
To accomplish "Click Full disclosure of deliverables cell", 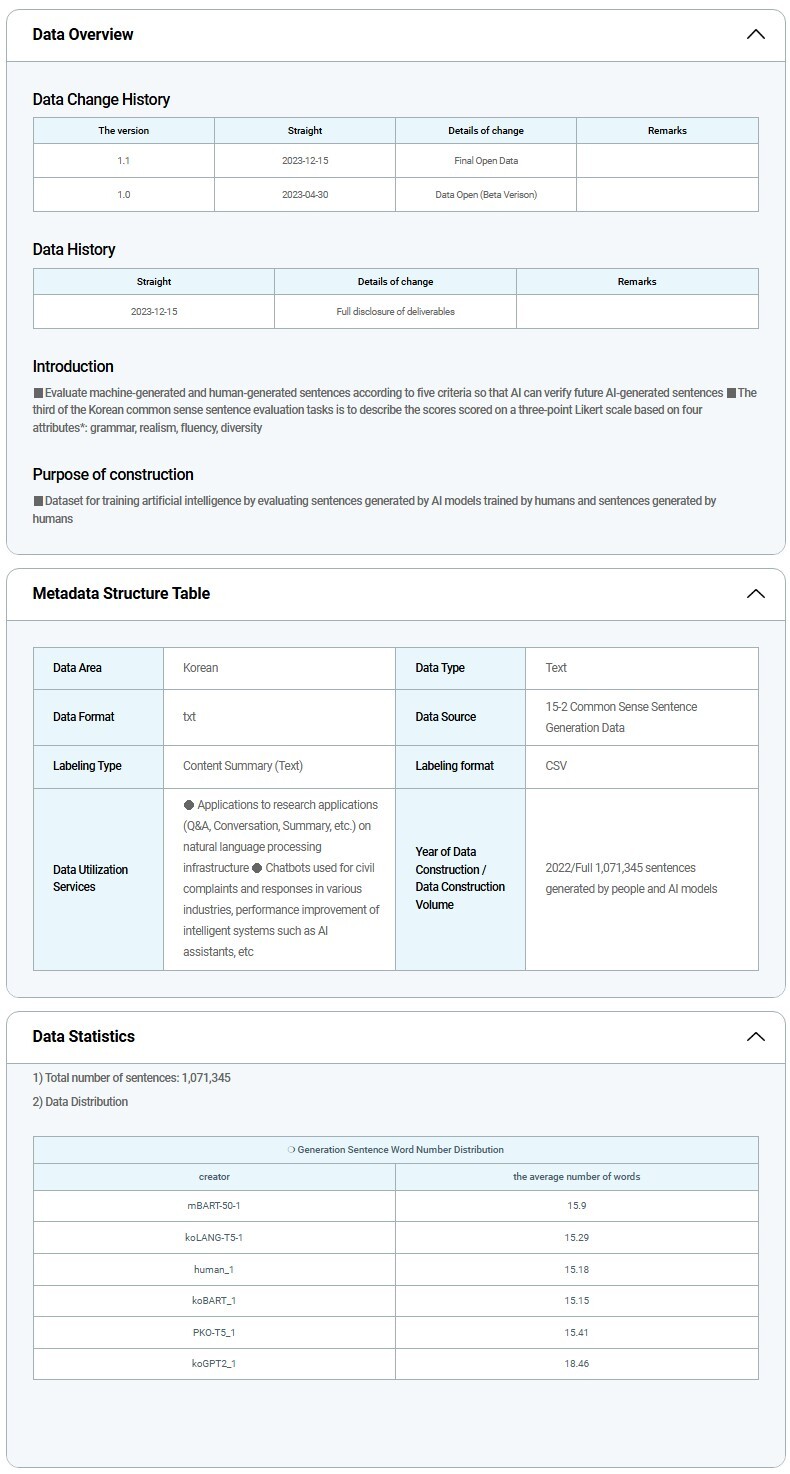I will (x=395, y=311).
